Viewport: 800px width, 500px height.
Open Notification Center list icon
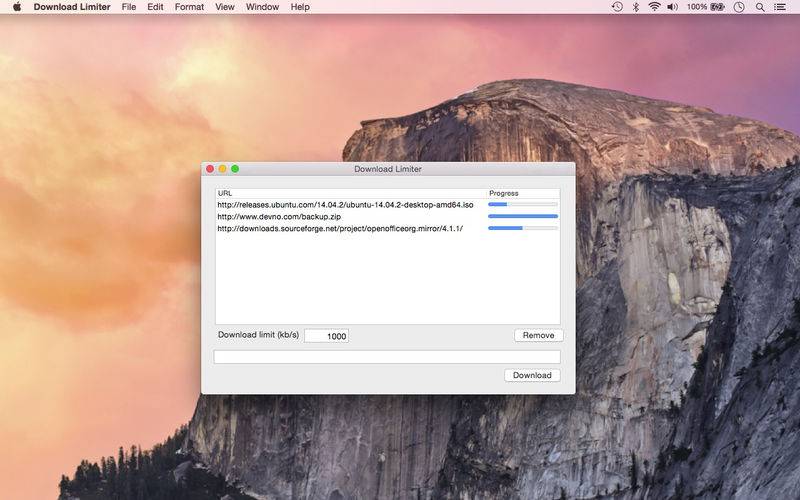pos(780,7)
